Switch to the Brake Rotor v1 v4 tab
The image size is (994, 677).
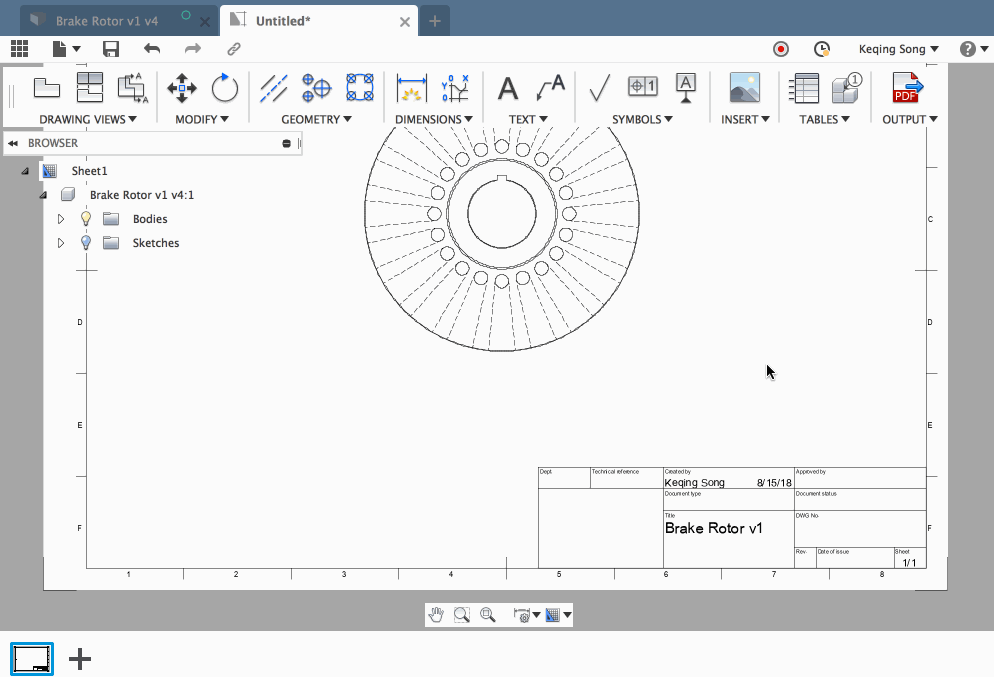(107, 20)
